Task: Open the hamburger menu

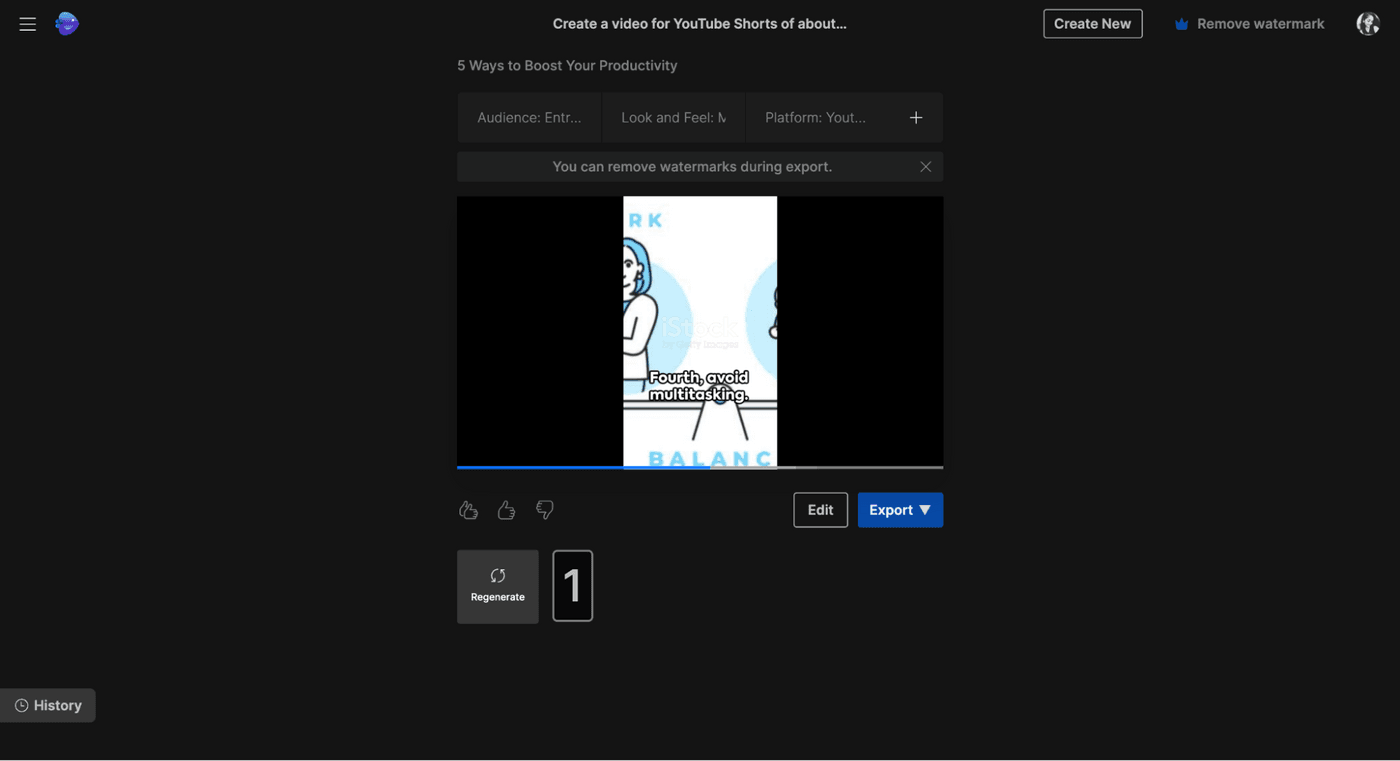Action: 27,24
